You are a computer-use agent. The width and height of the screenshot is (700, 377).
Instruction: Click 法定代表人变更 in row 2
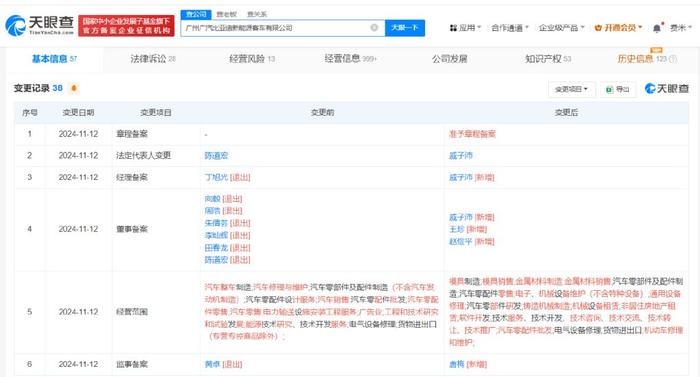(x=143, y=155)
